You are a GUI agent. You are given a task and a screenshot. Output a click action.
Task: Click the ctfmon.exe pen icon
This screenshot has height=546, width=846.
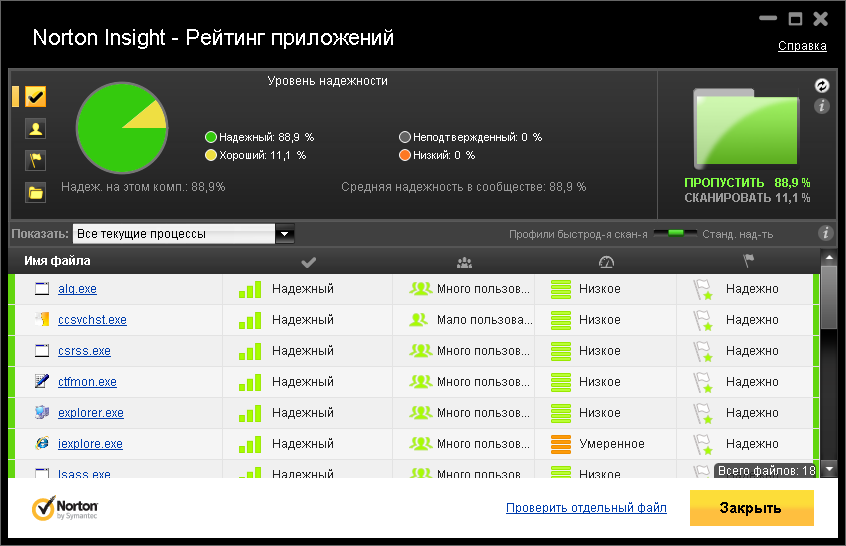(x=42, y=381)
